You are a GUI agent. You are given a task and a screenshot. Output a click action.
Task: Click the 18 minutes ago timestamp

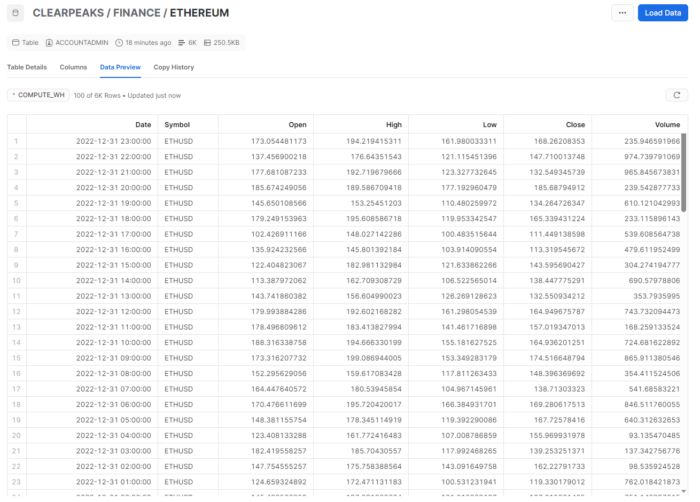pyautogui.click(x=148, y=42)
